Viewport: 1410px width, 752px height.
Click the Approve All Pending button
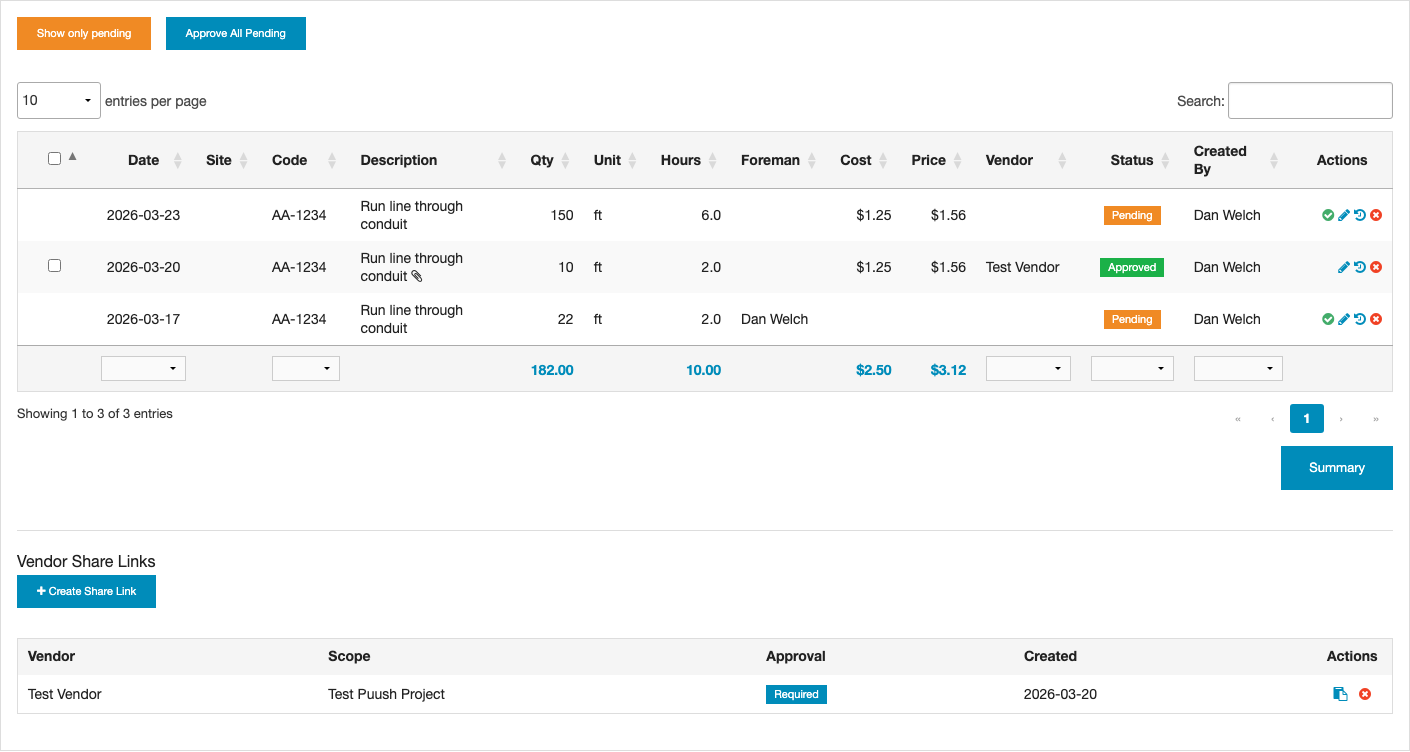pyautogui.click(x=236, y=33)
